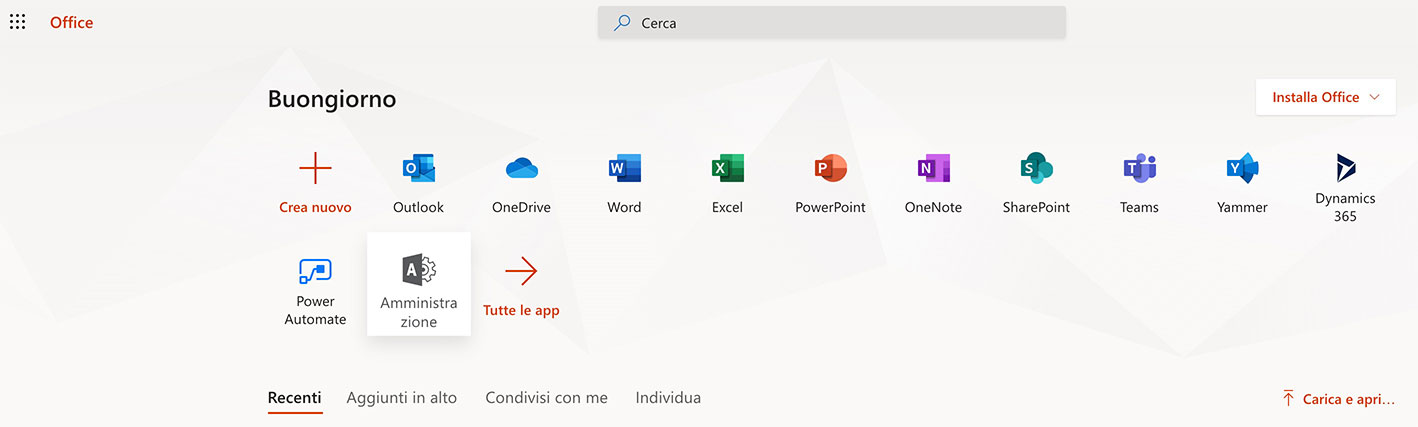Viewport: 1418px width, 427px height.
Task: Open the OneDrive app icon
Action: click(521, 168)
